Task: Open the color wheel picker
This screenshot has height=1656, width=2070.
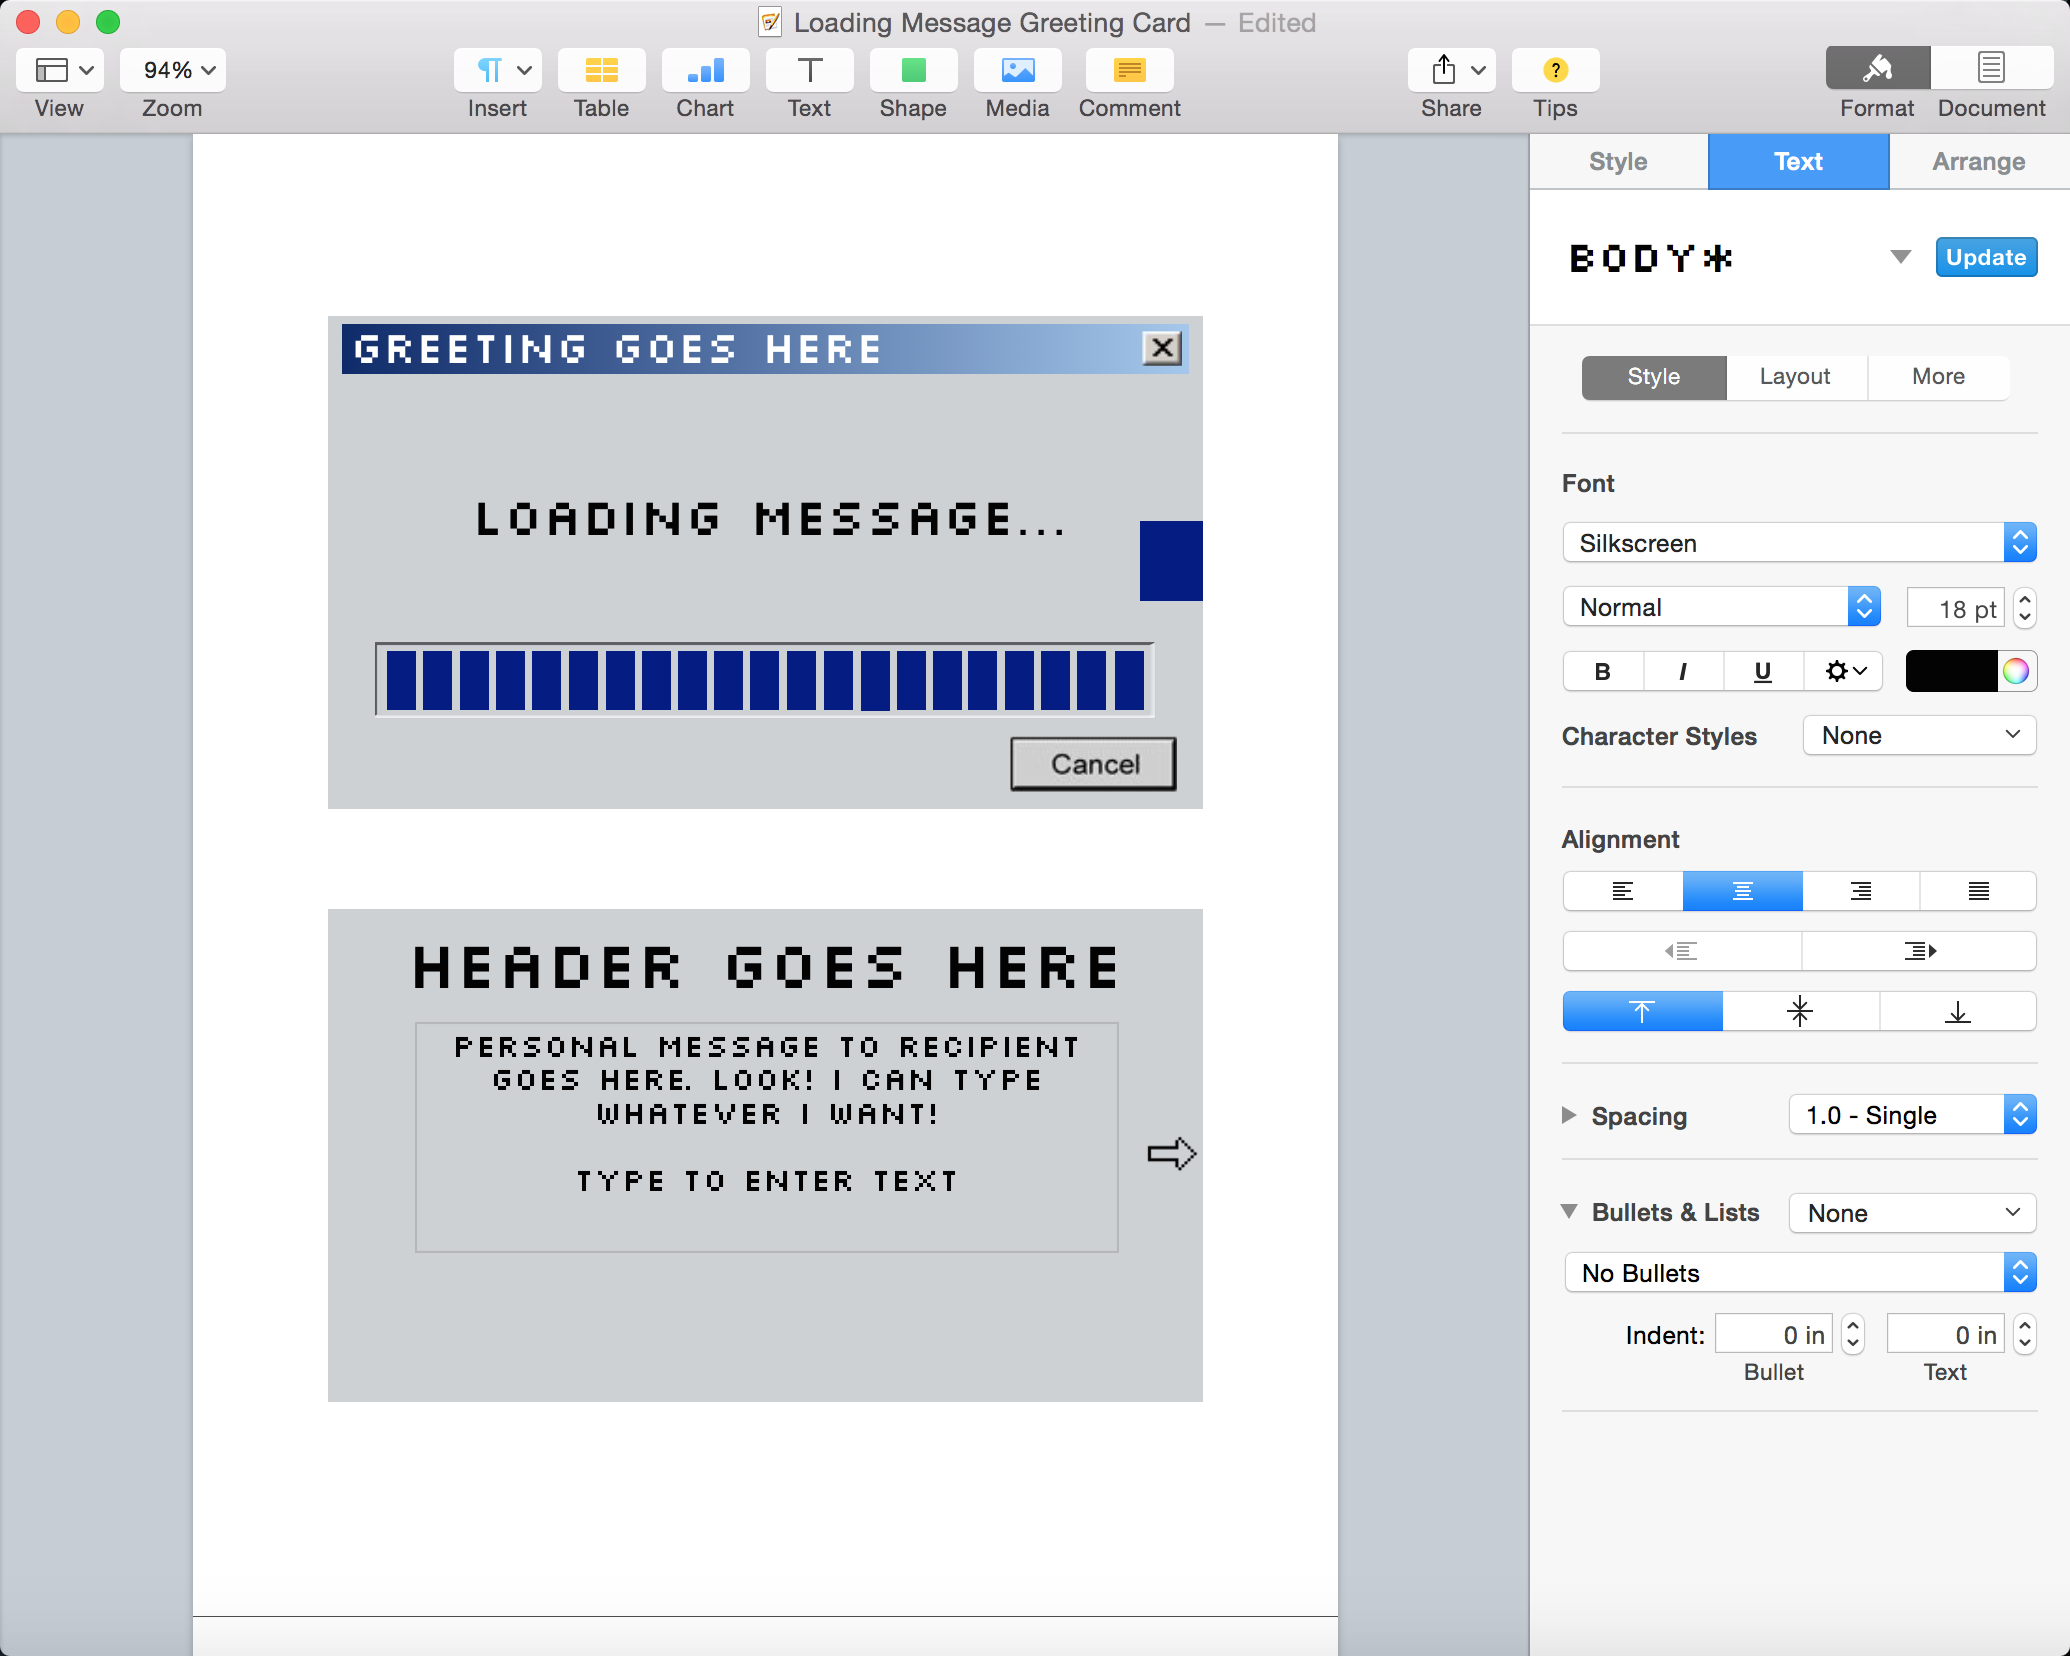Action: point(2016,671)
